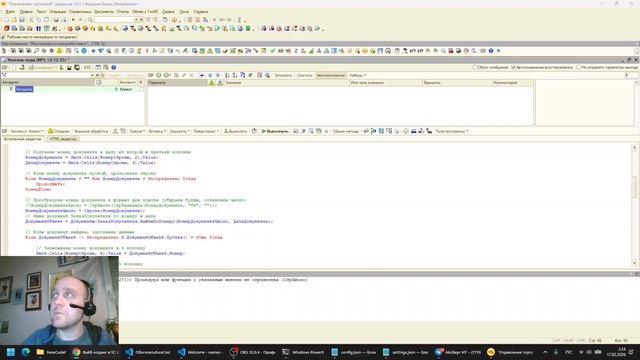This screenshot has width=640, height=360.
Task: Expand the selected algorithm tree node
Action: (11, 89)
